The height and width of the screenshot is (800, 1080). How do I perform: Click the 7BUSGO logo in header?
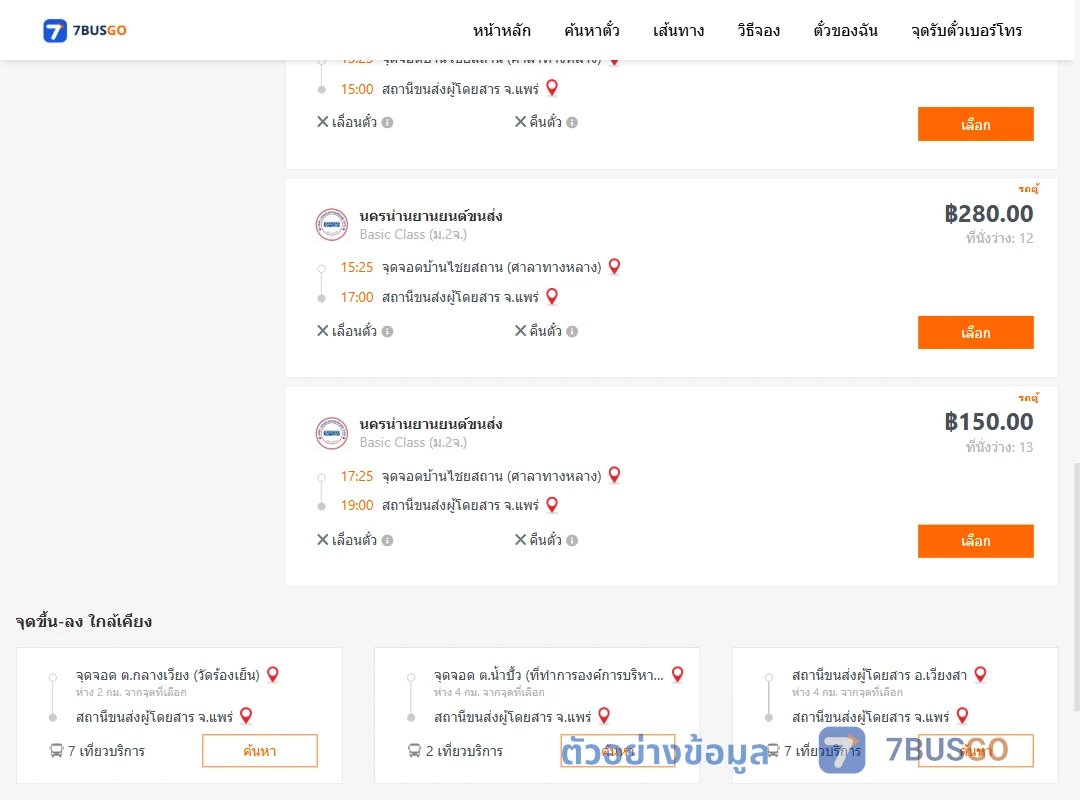coord(85,30)
